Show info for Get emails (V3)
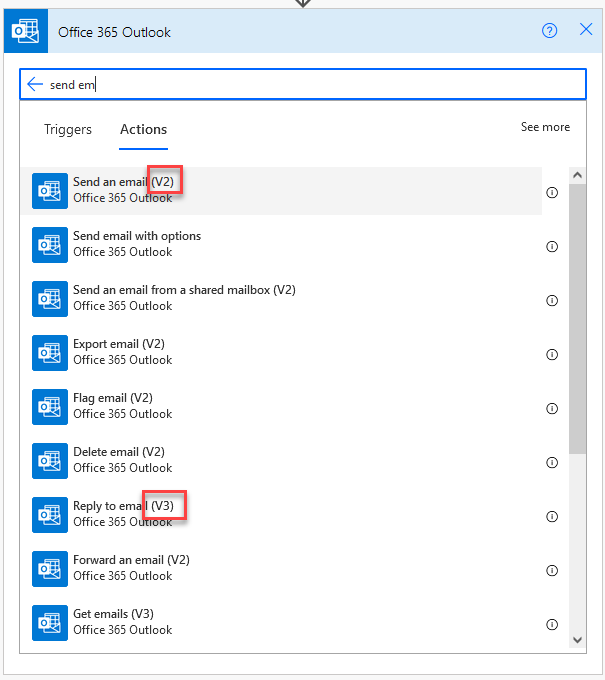This screenshot has width=605, height=680. tap(552, 624)
